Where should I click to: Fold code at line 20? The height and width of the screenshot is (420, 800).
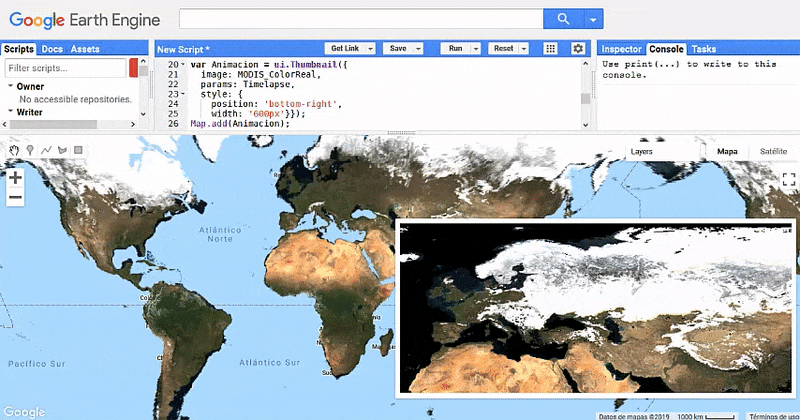click(183, 65)
